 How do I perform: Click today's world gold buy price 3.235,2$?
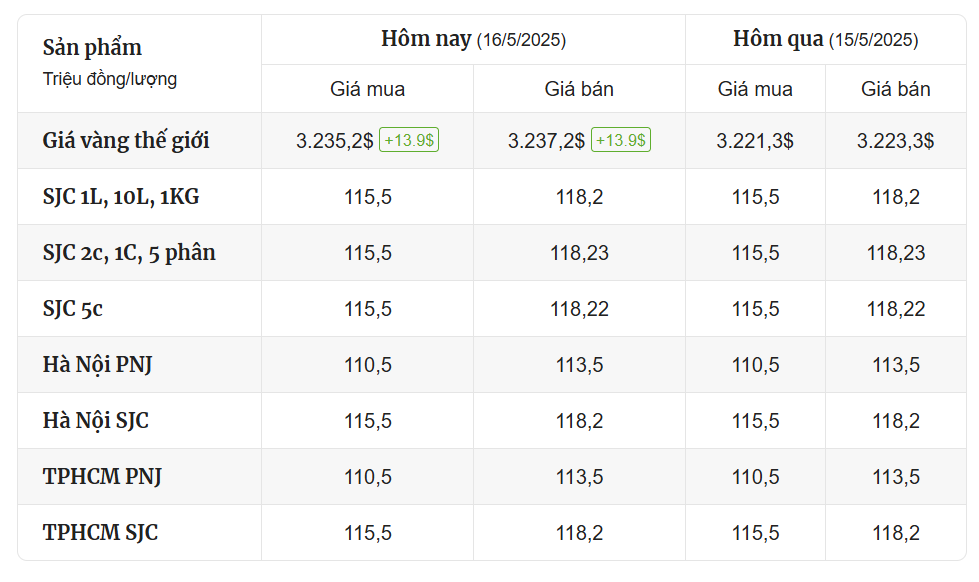[334, 141]
